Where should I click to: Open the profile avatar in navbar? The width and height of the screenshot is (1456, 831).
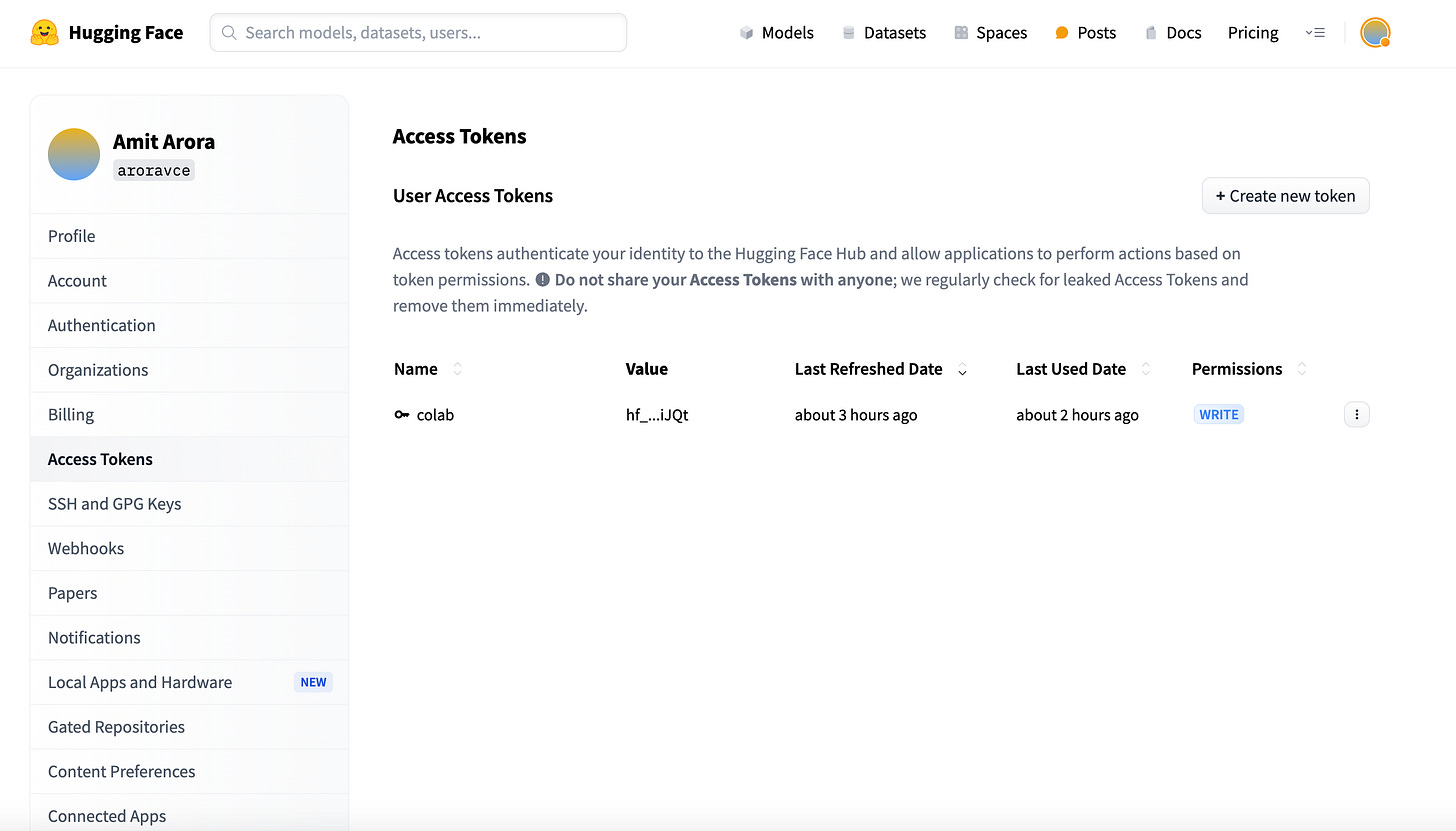1375,33
